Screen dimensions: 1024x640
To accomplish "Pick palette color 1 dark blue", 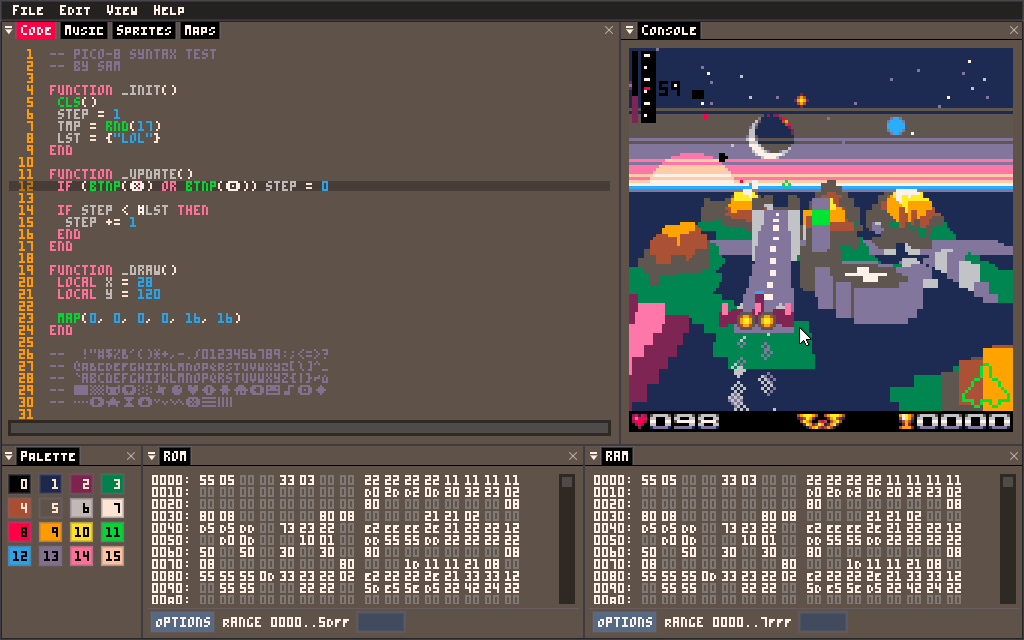I will coord(50,484).
